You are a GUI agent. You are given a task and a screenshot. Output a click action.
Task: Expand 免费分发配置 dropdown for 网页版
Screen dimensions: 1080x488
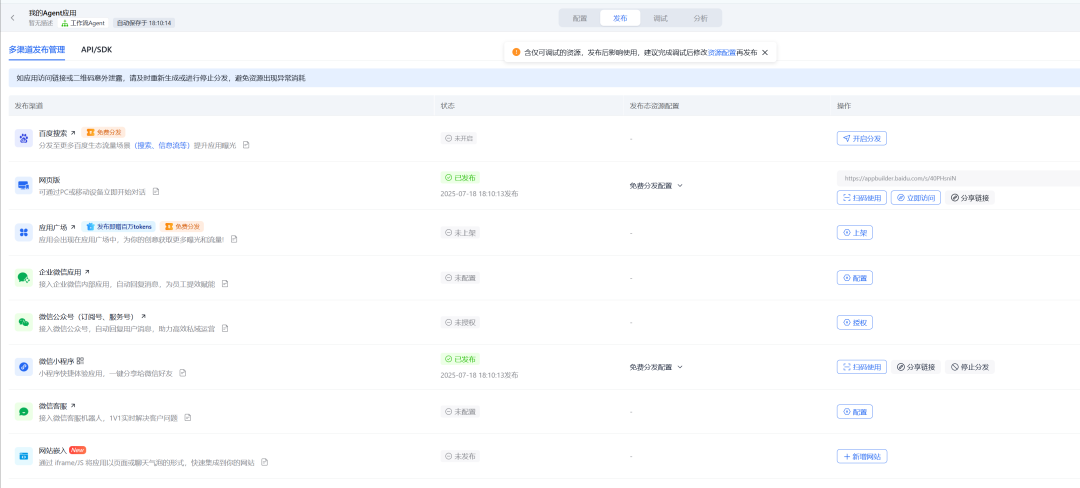click(680, 186)
